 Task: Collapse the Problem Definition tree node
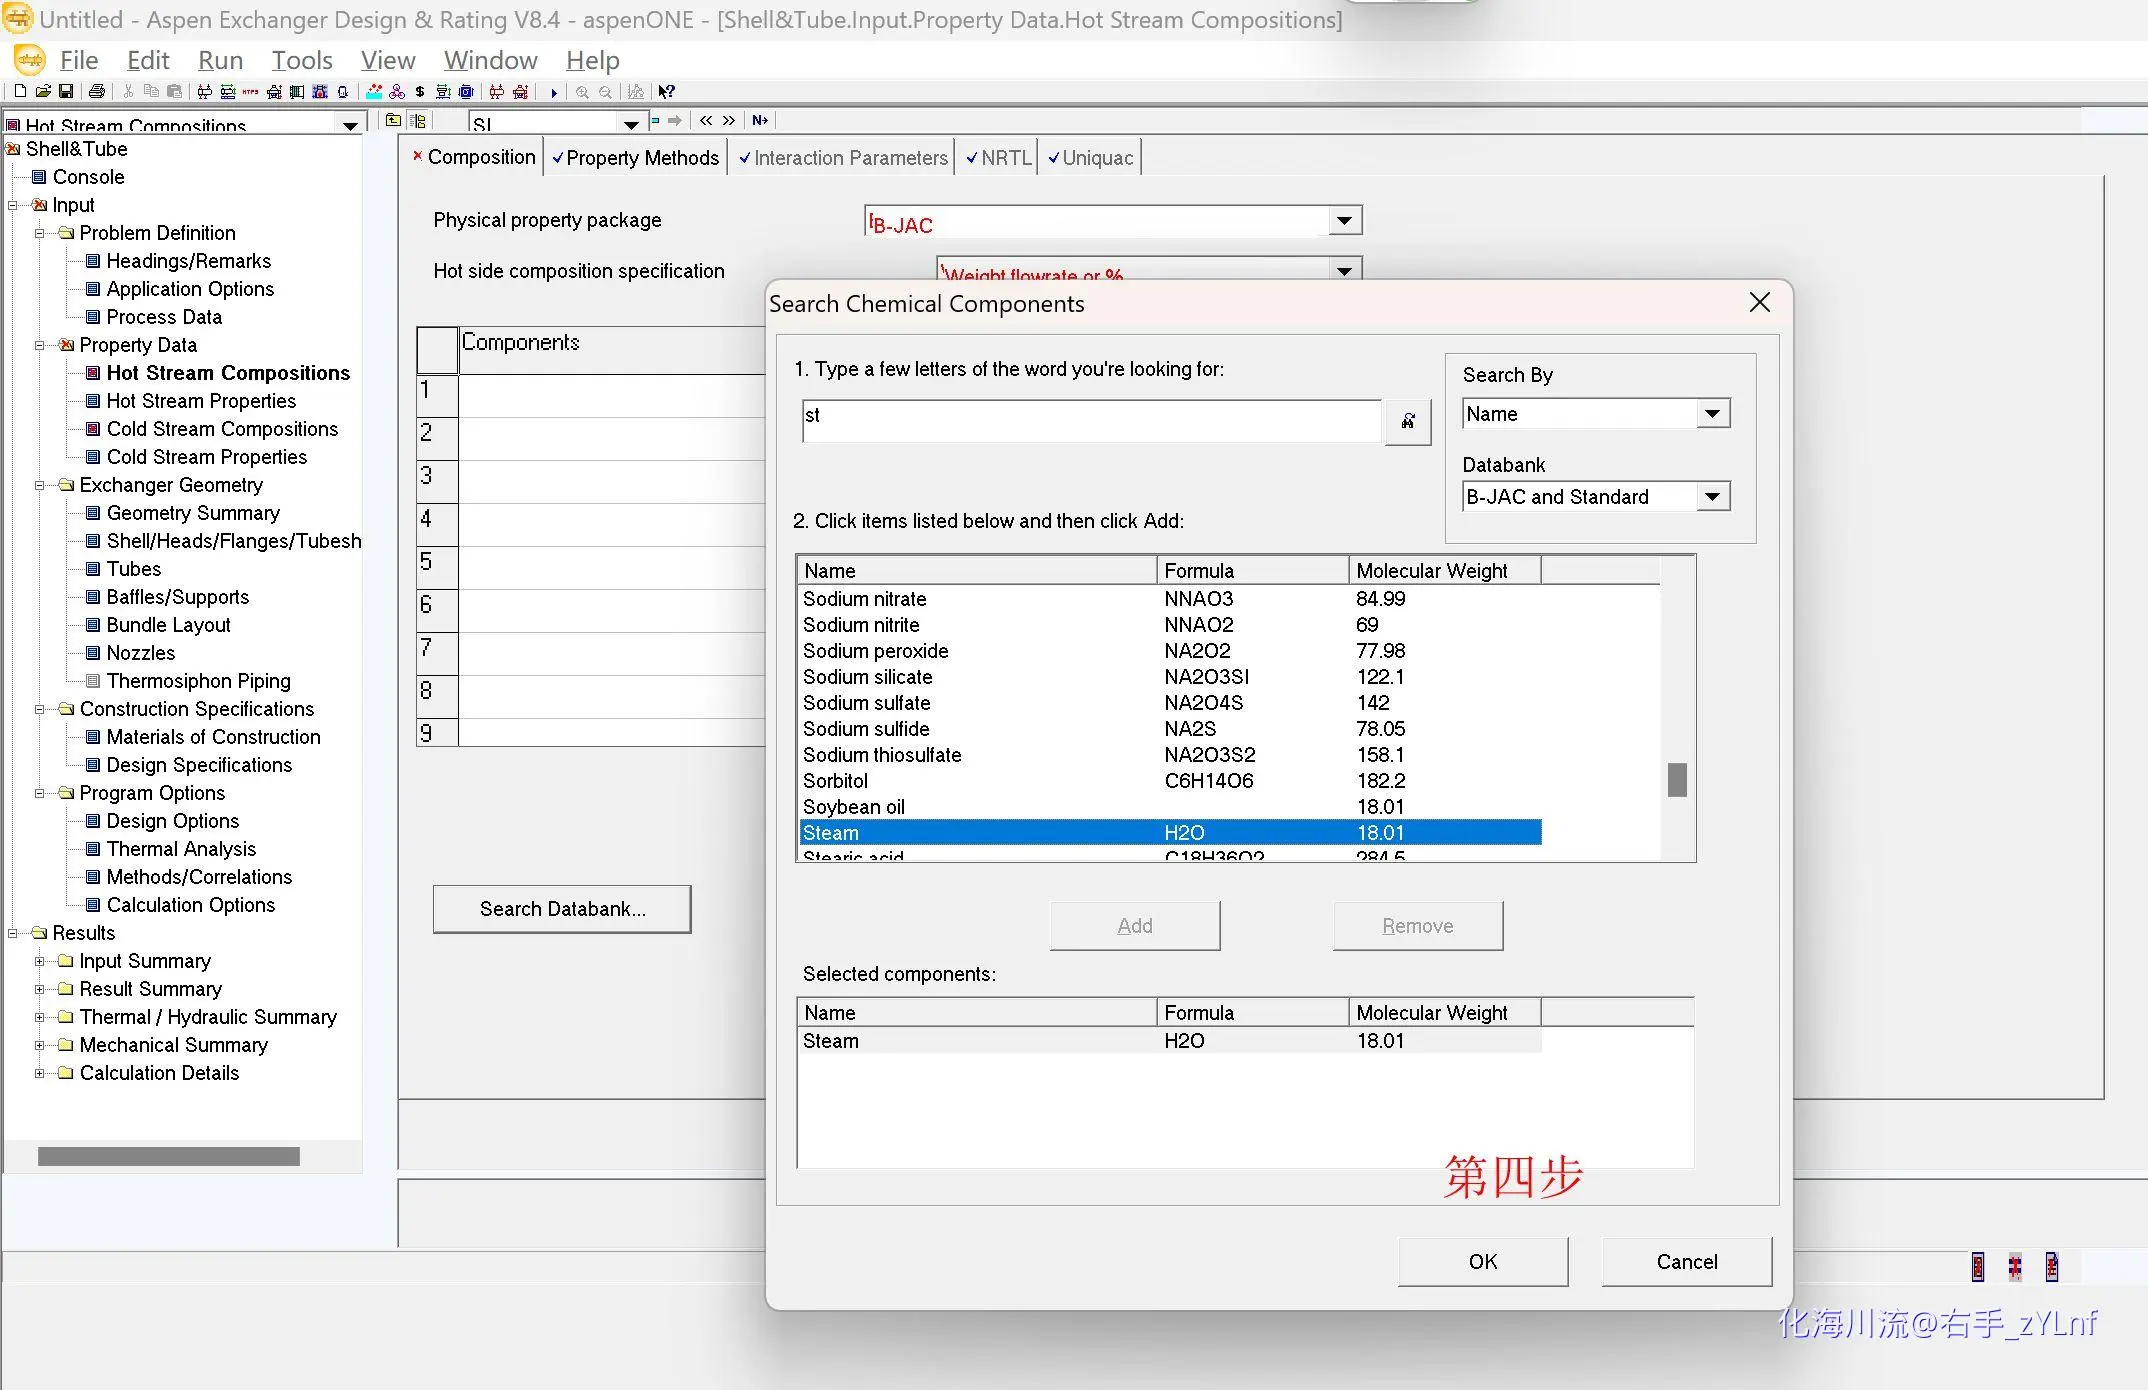pyautogui.click(x=40, y=233)
